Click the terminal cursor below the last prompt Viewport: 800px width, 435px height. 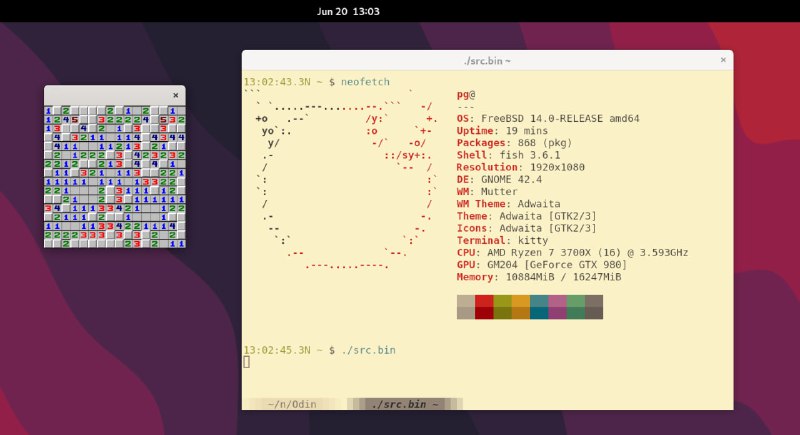click(246, 361)
